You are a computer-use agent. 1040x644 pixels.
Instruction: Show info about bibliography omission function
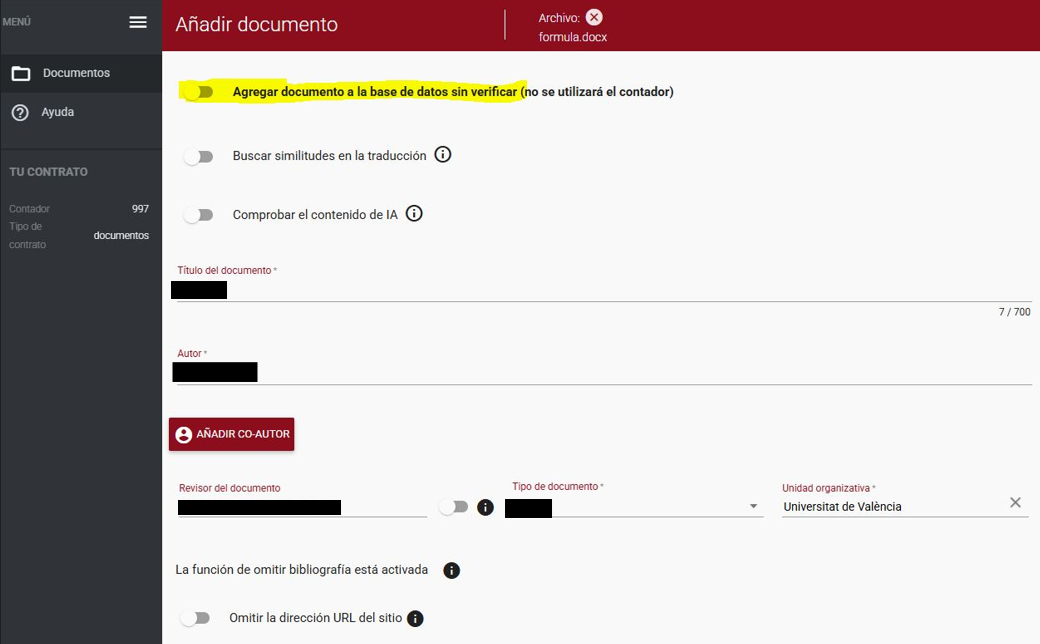pyautogui.click(x=451, y=570)
